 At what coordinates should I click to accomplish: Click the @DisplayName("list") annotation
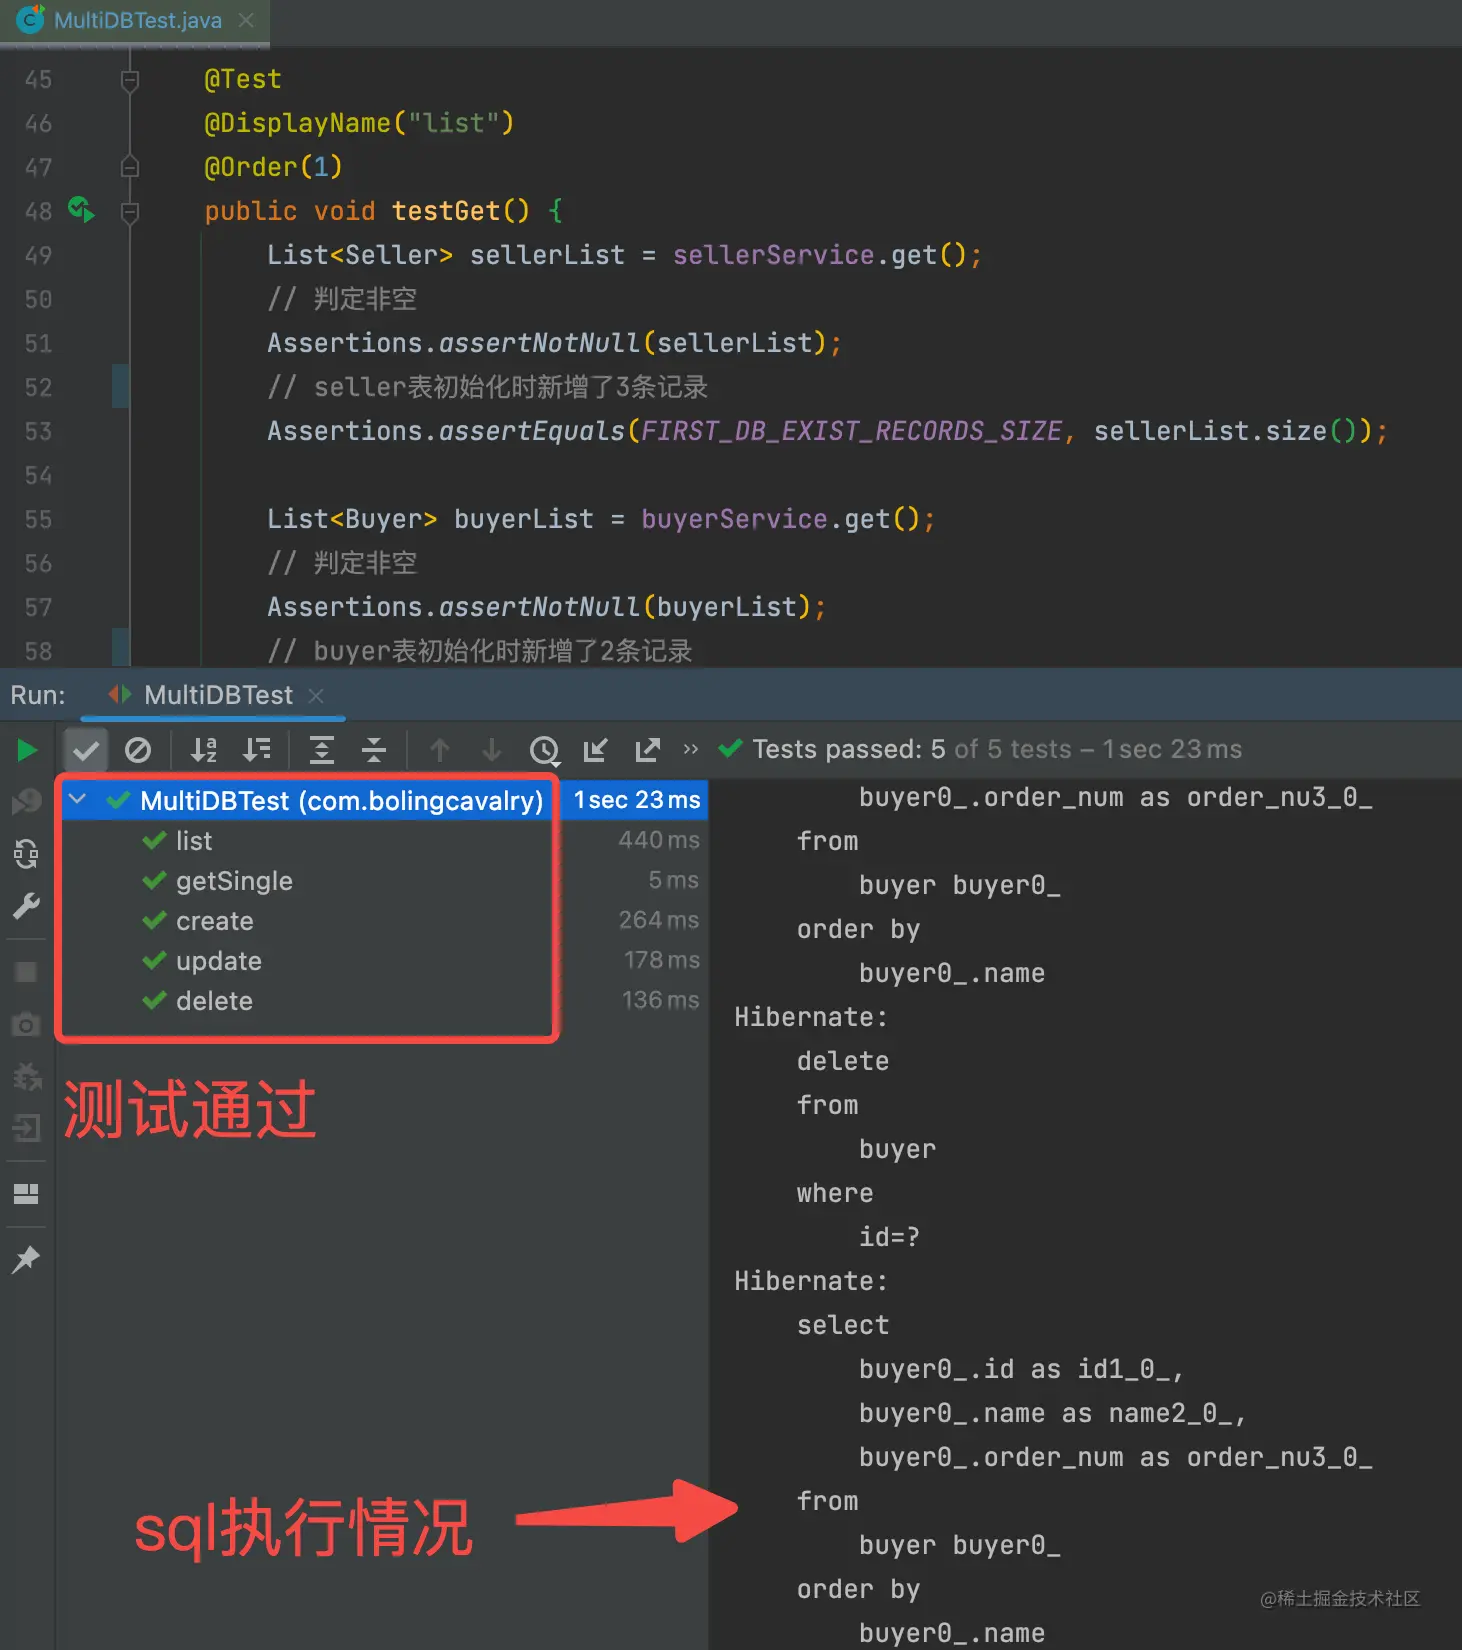359,123
